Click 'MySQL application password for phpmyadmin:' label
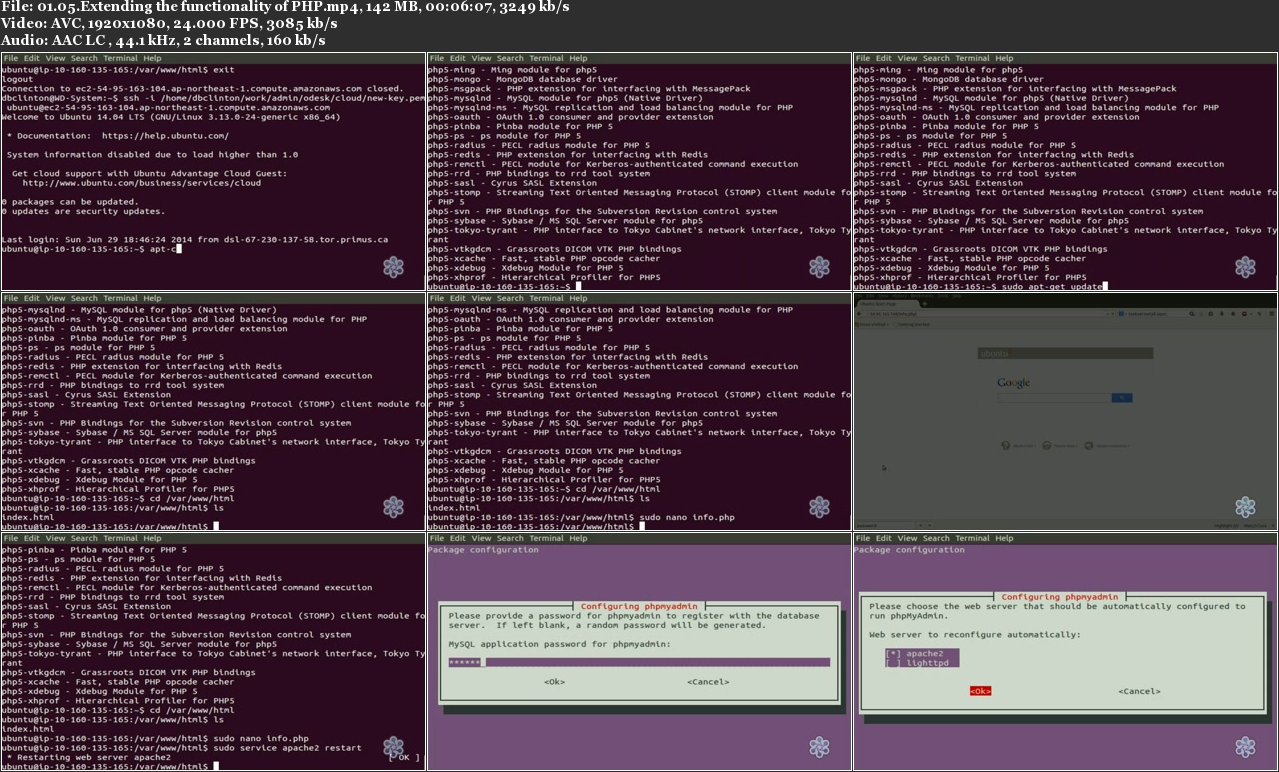The height and width of the screenshot is (772, 1279). coord(560,644)
